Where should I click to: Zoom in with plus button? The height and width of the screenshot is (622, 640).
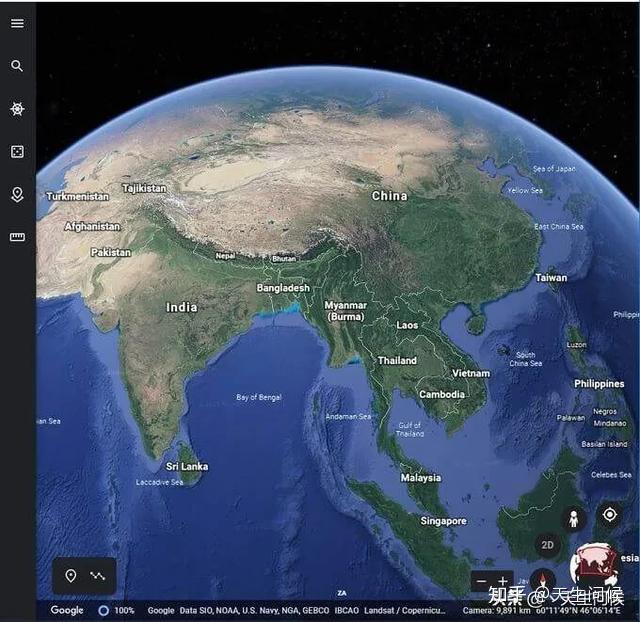503,581
